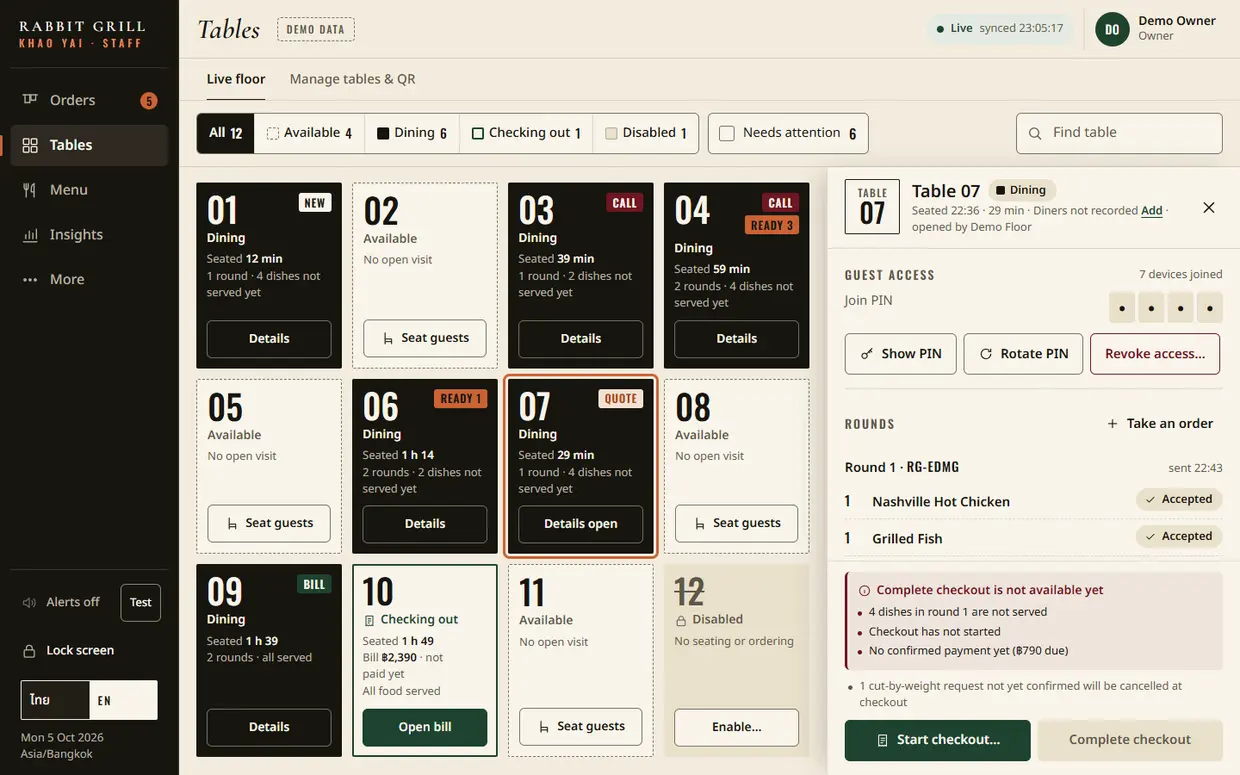1240x775 pixels.
Task: Filter tables by Disabled 1
Action: click(646, 133)
